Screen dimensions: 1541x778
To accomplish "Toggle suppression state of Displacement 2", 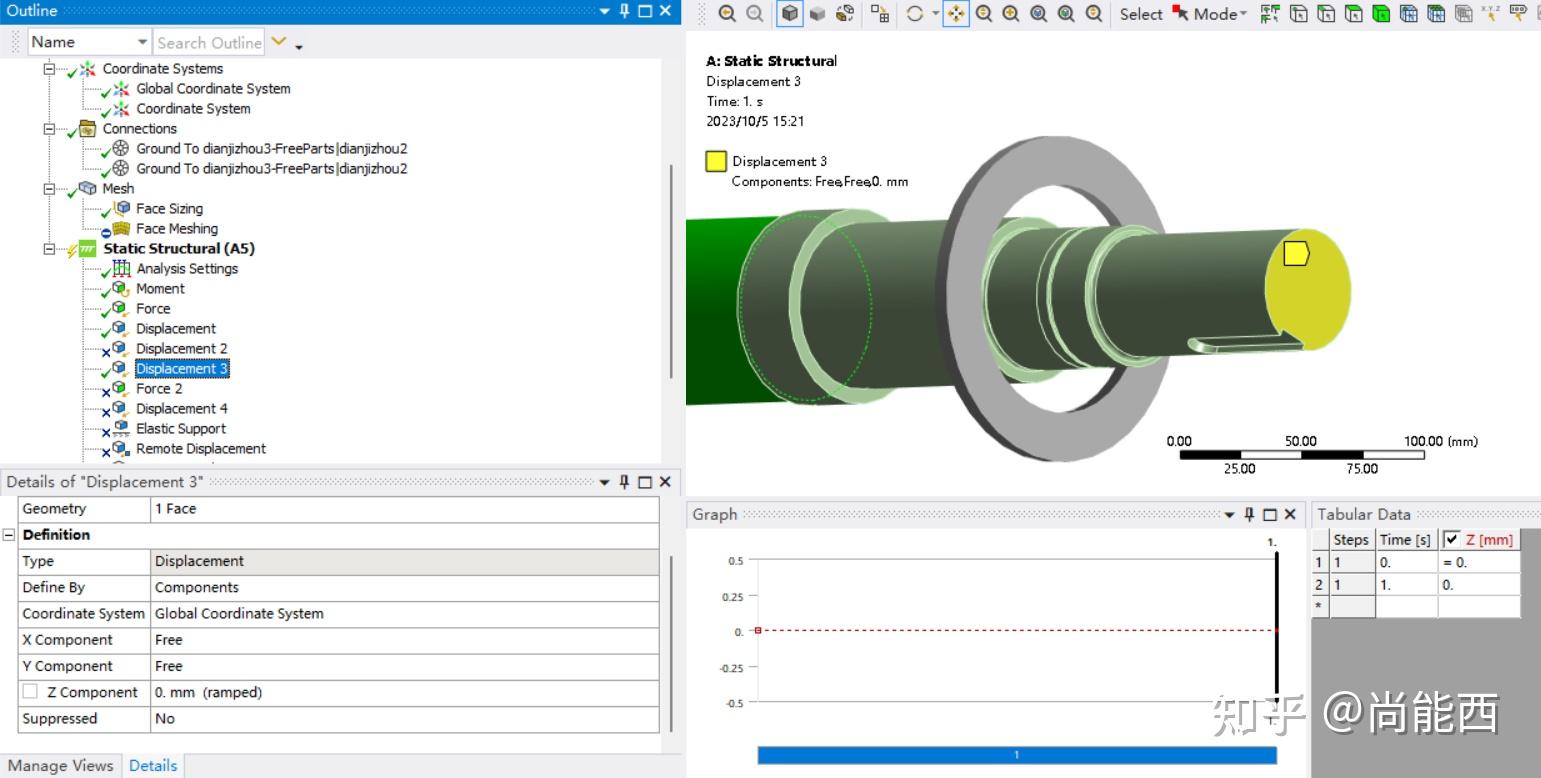I will pyautogui.click(x=182, y=348).
